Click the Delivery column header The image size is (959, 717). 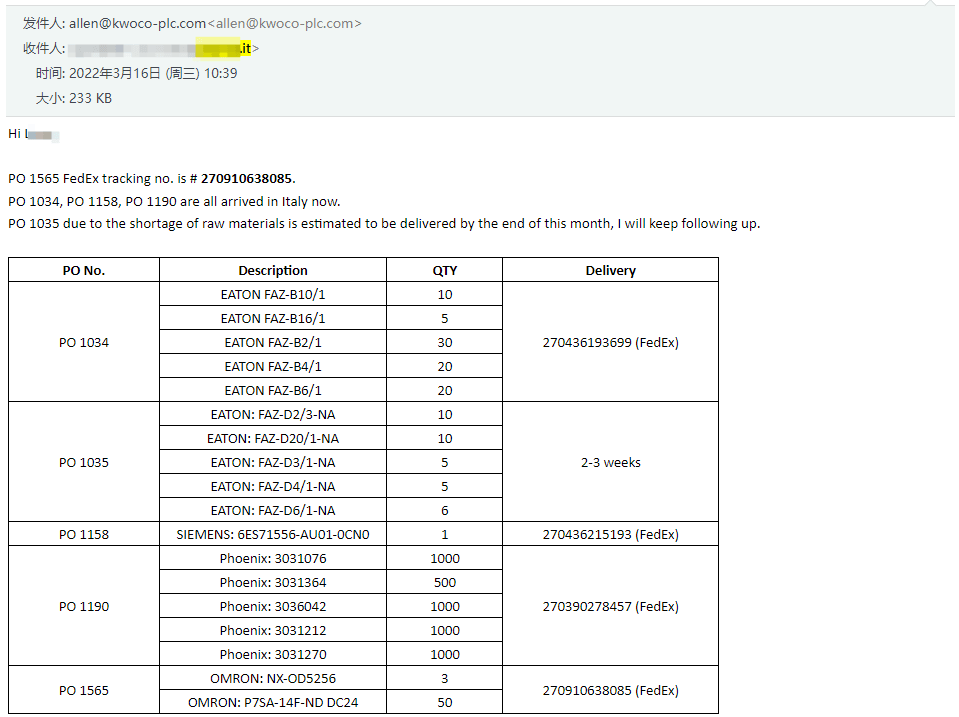click(610, 270)
